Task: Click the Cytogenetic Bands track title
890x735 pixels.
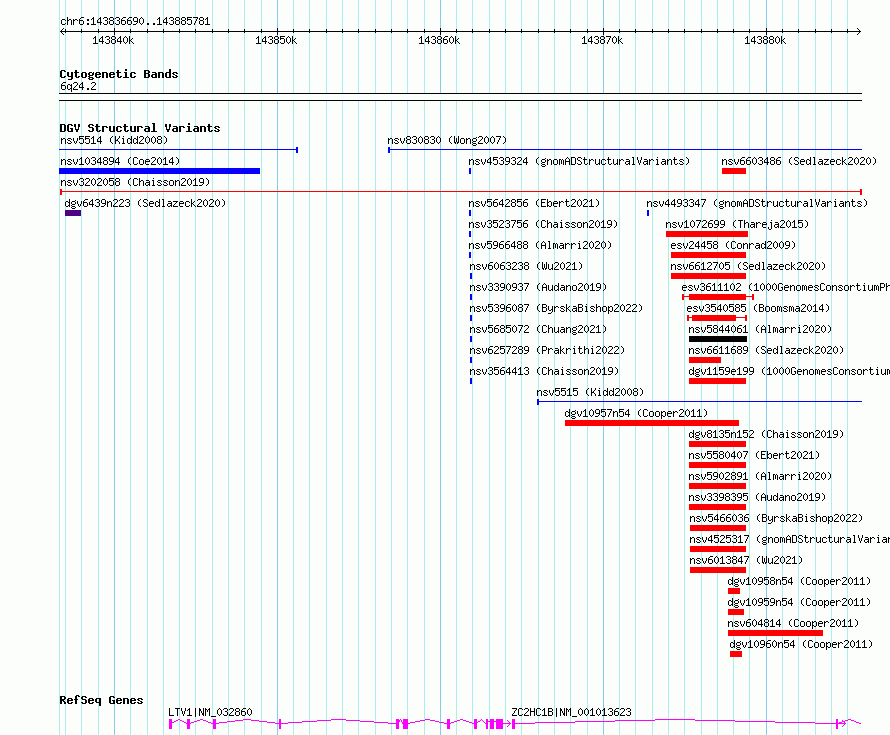Action: click(x=119, y=74)
